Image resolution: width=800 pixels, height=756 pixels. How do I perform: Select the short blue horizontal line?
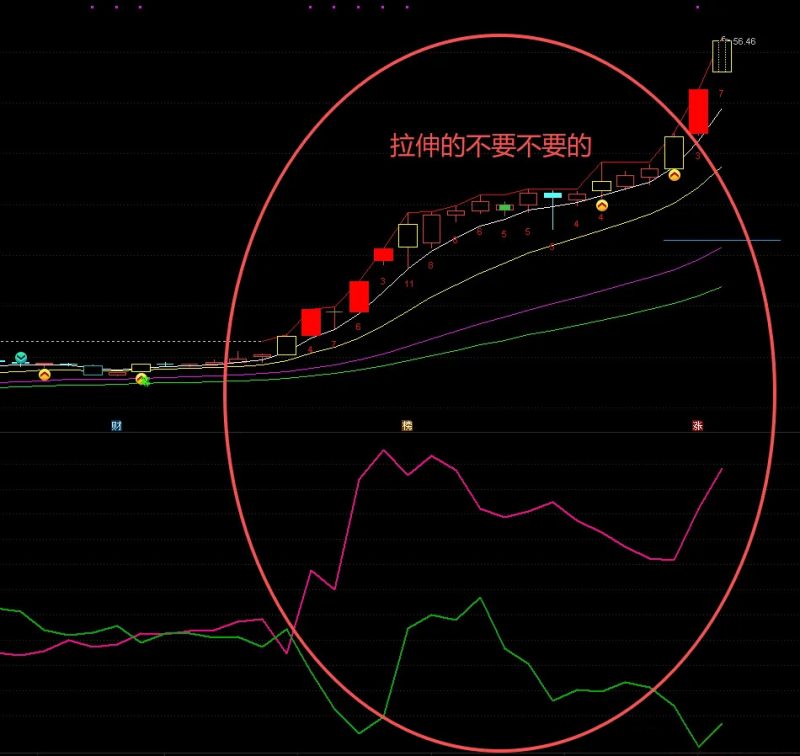[721, 240]
